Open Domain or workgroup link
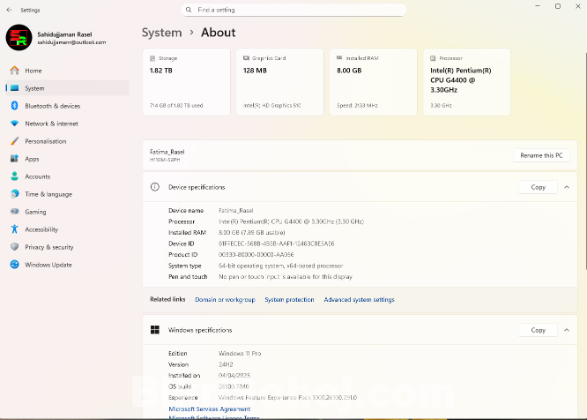 tap(225, 299)
